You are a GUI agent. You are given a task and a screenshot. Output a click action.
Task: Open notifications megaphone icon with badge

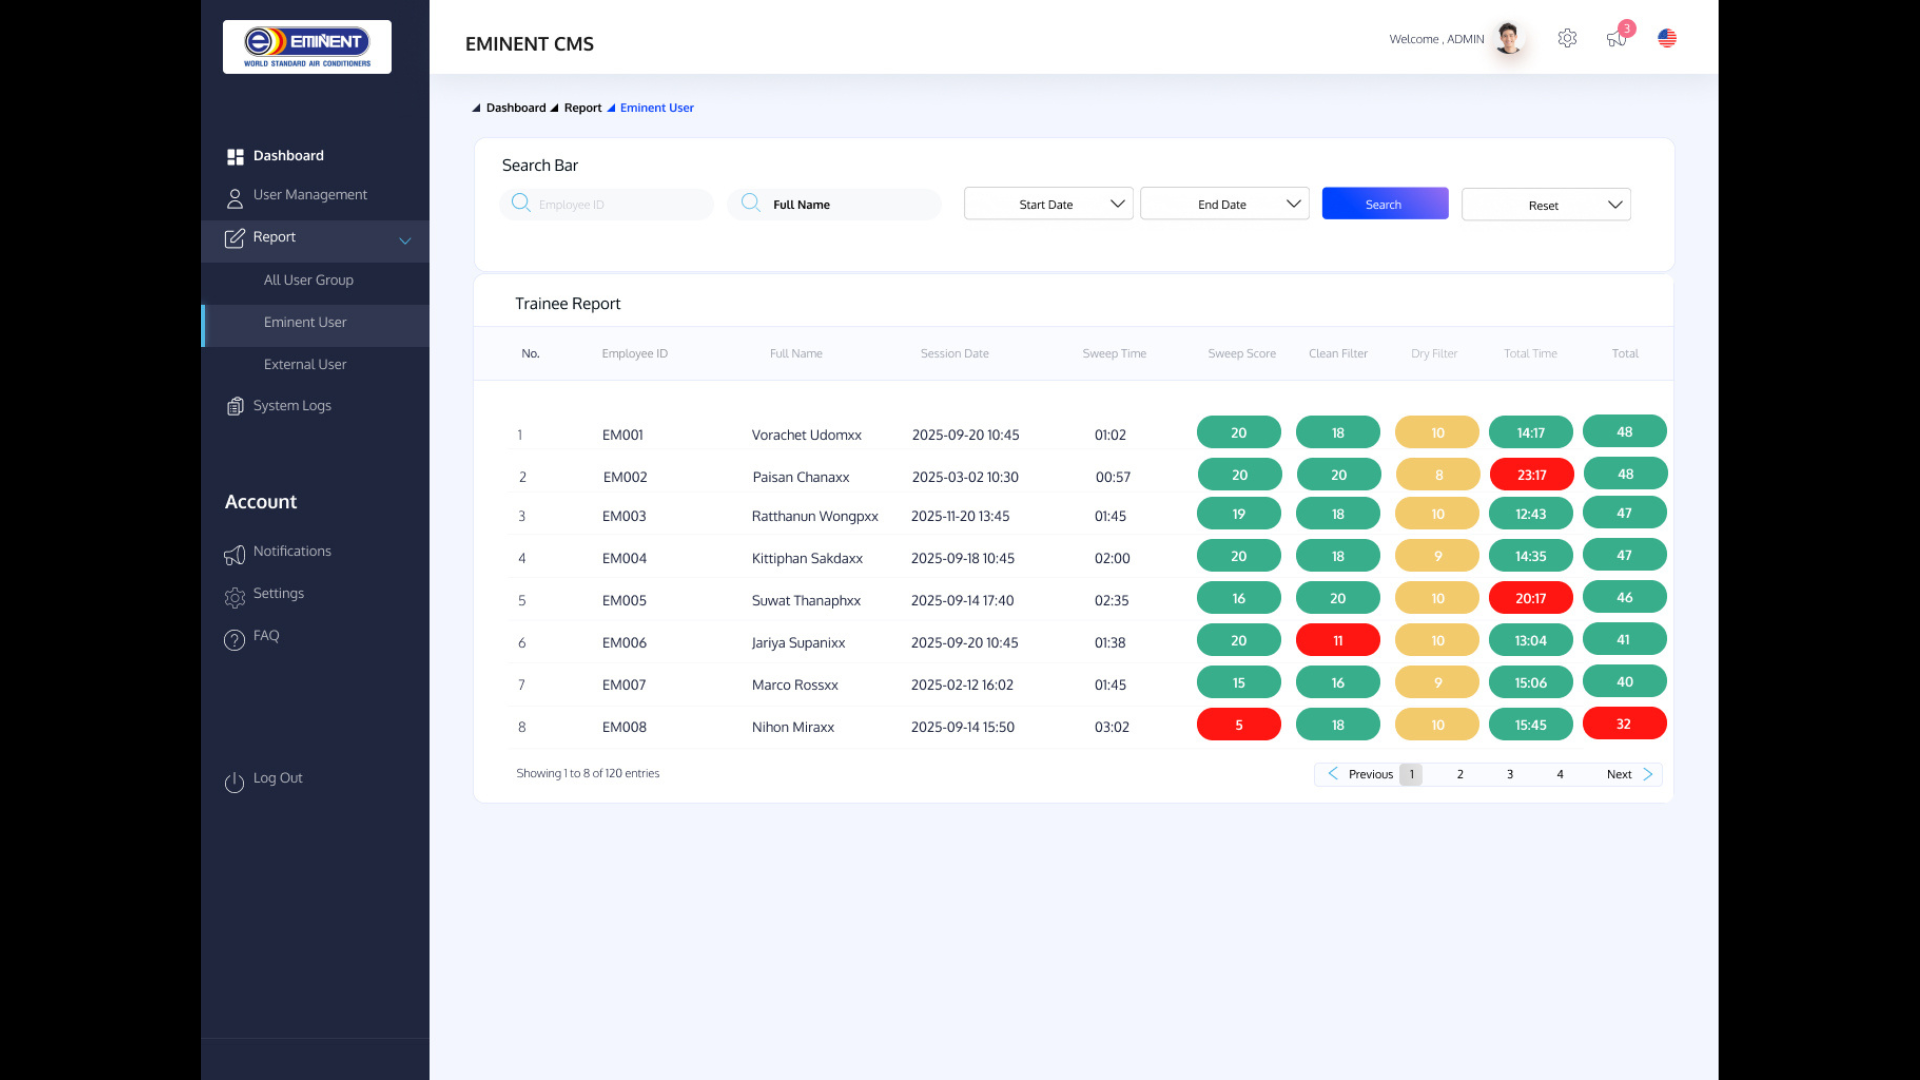click(x=1617, y=37)
